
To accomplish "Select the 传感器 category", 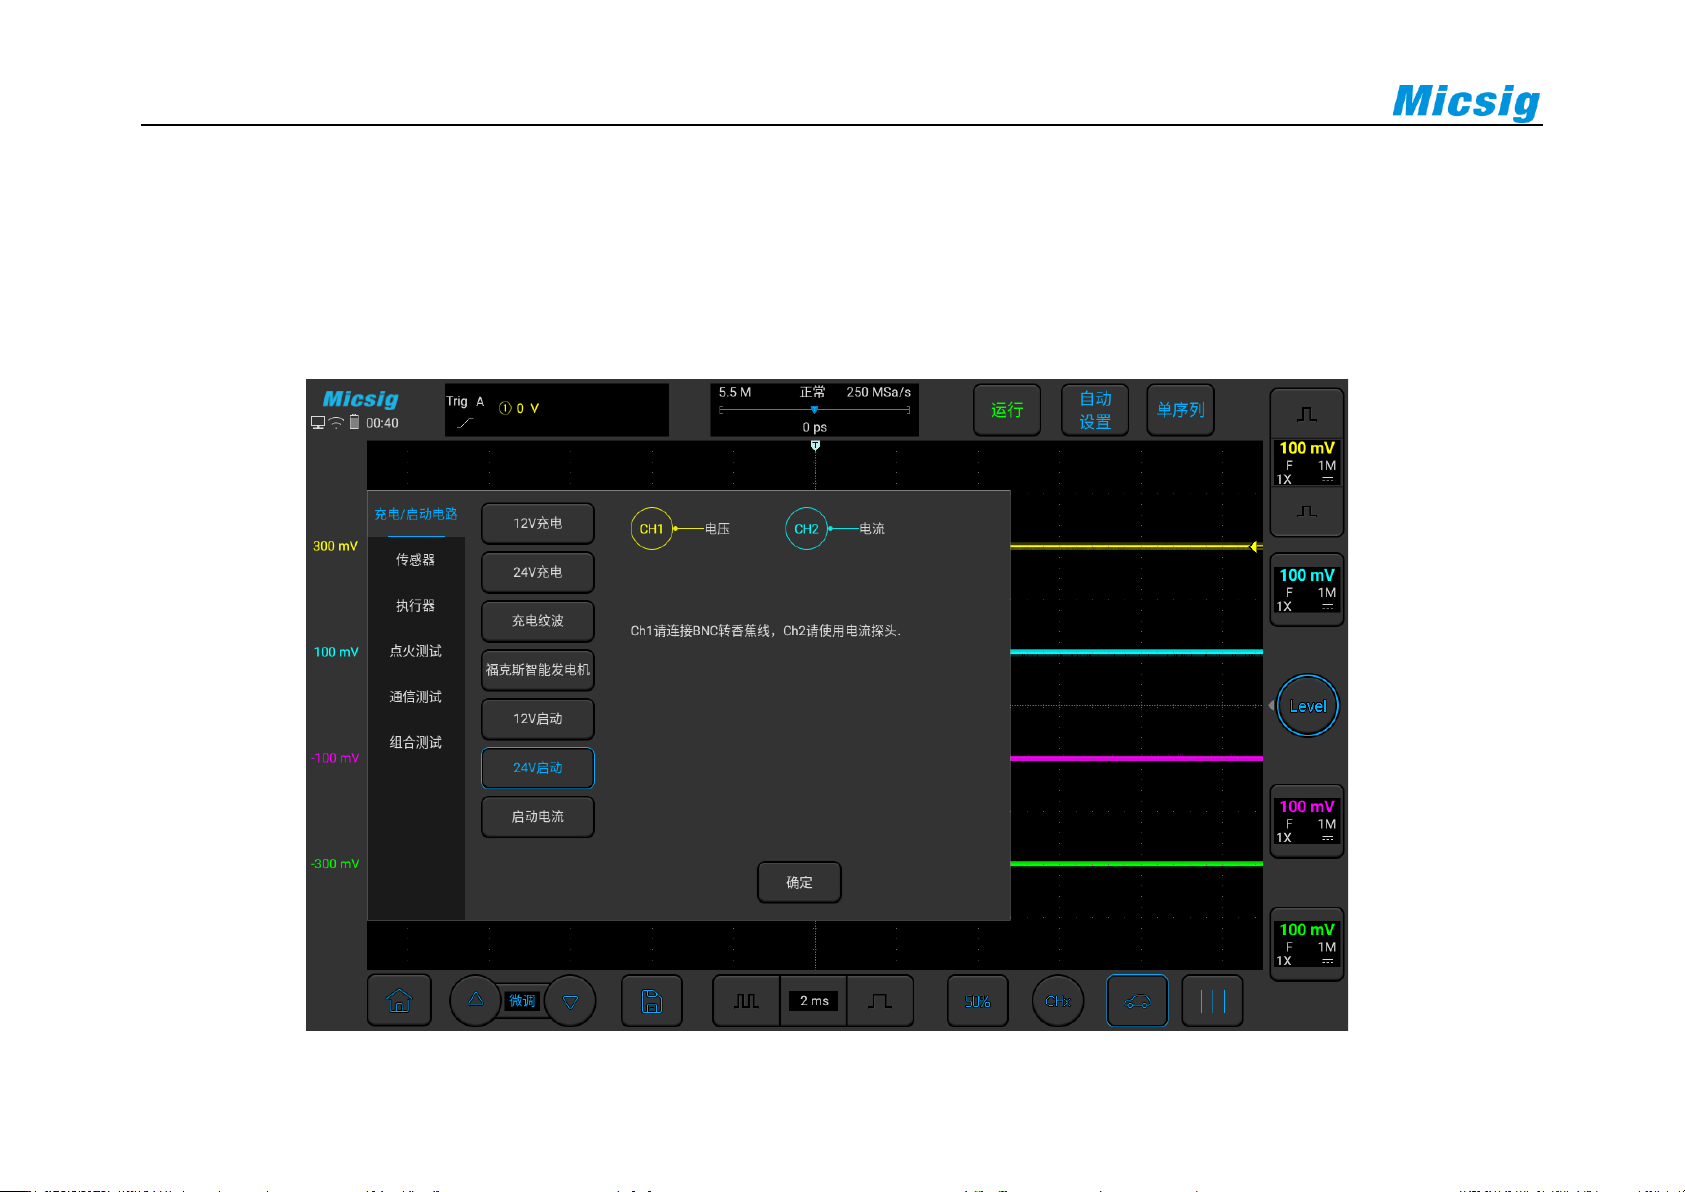I will pyautogui.click(x=416, y=560).
